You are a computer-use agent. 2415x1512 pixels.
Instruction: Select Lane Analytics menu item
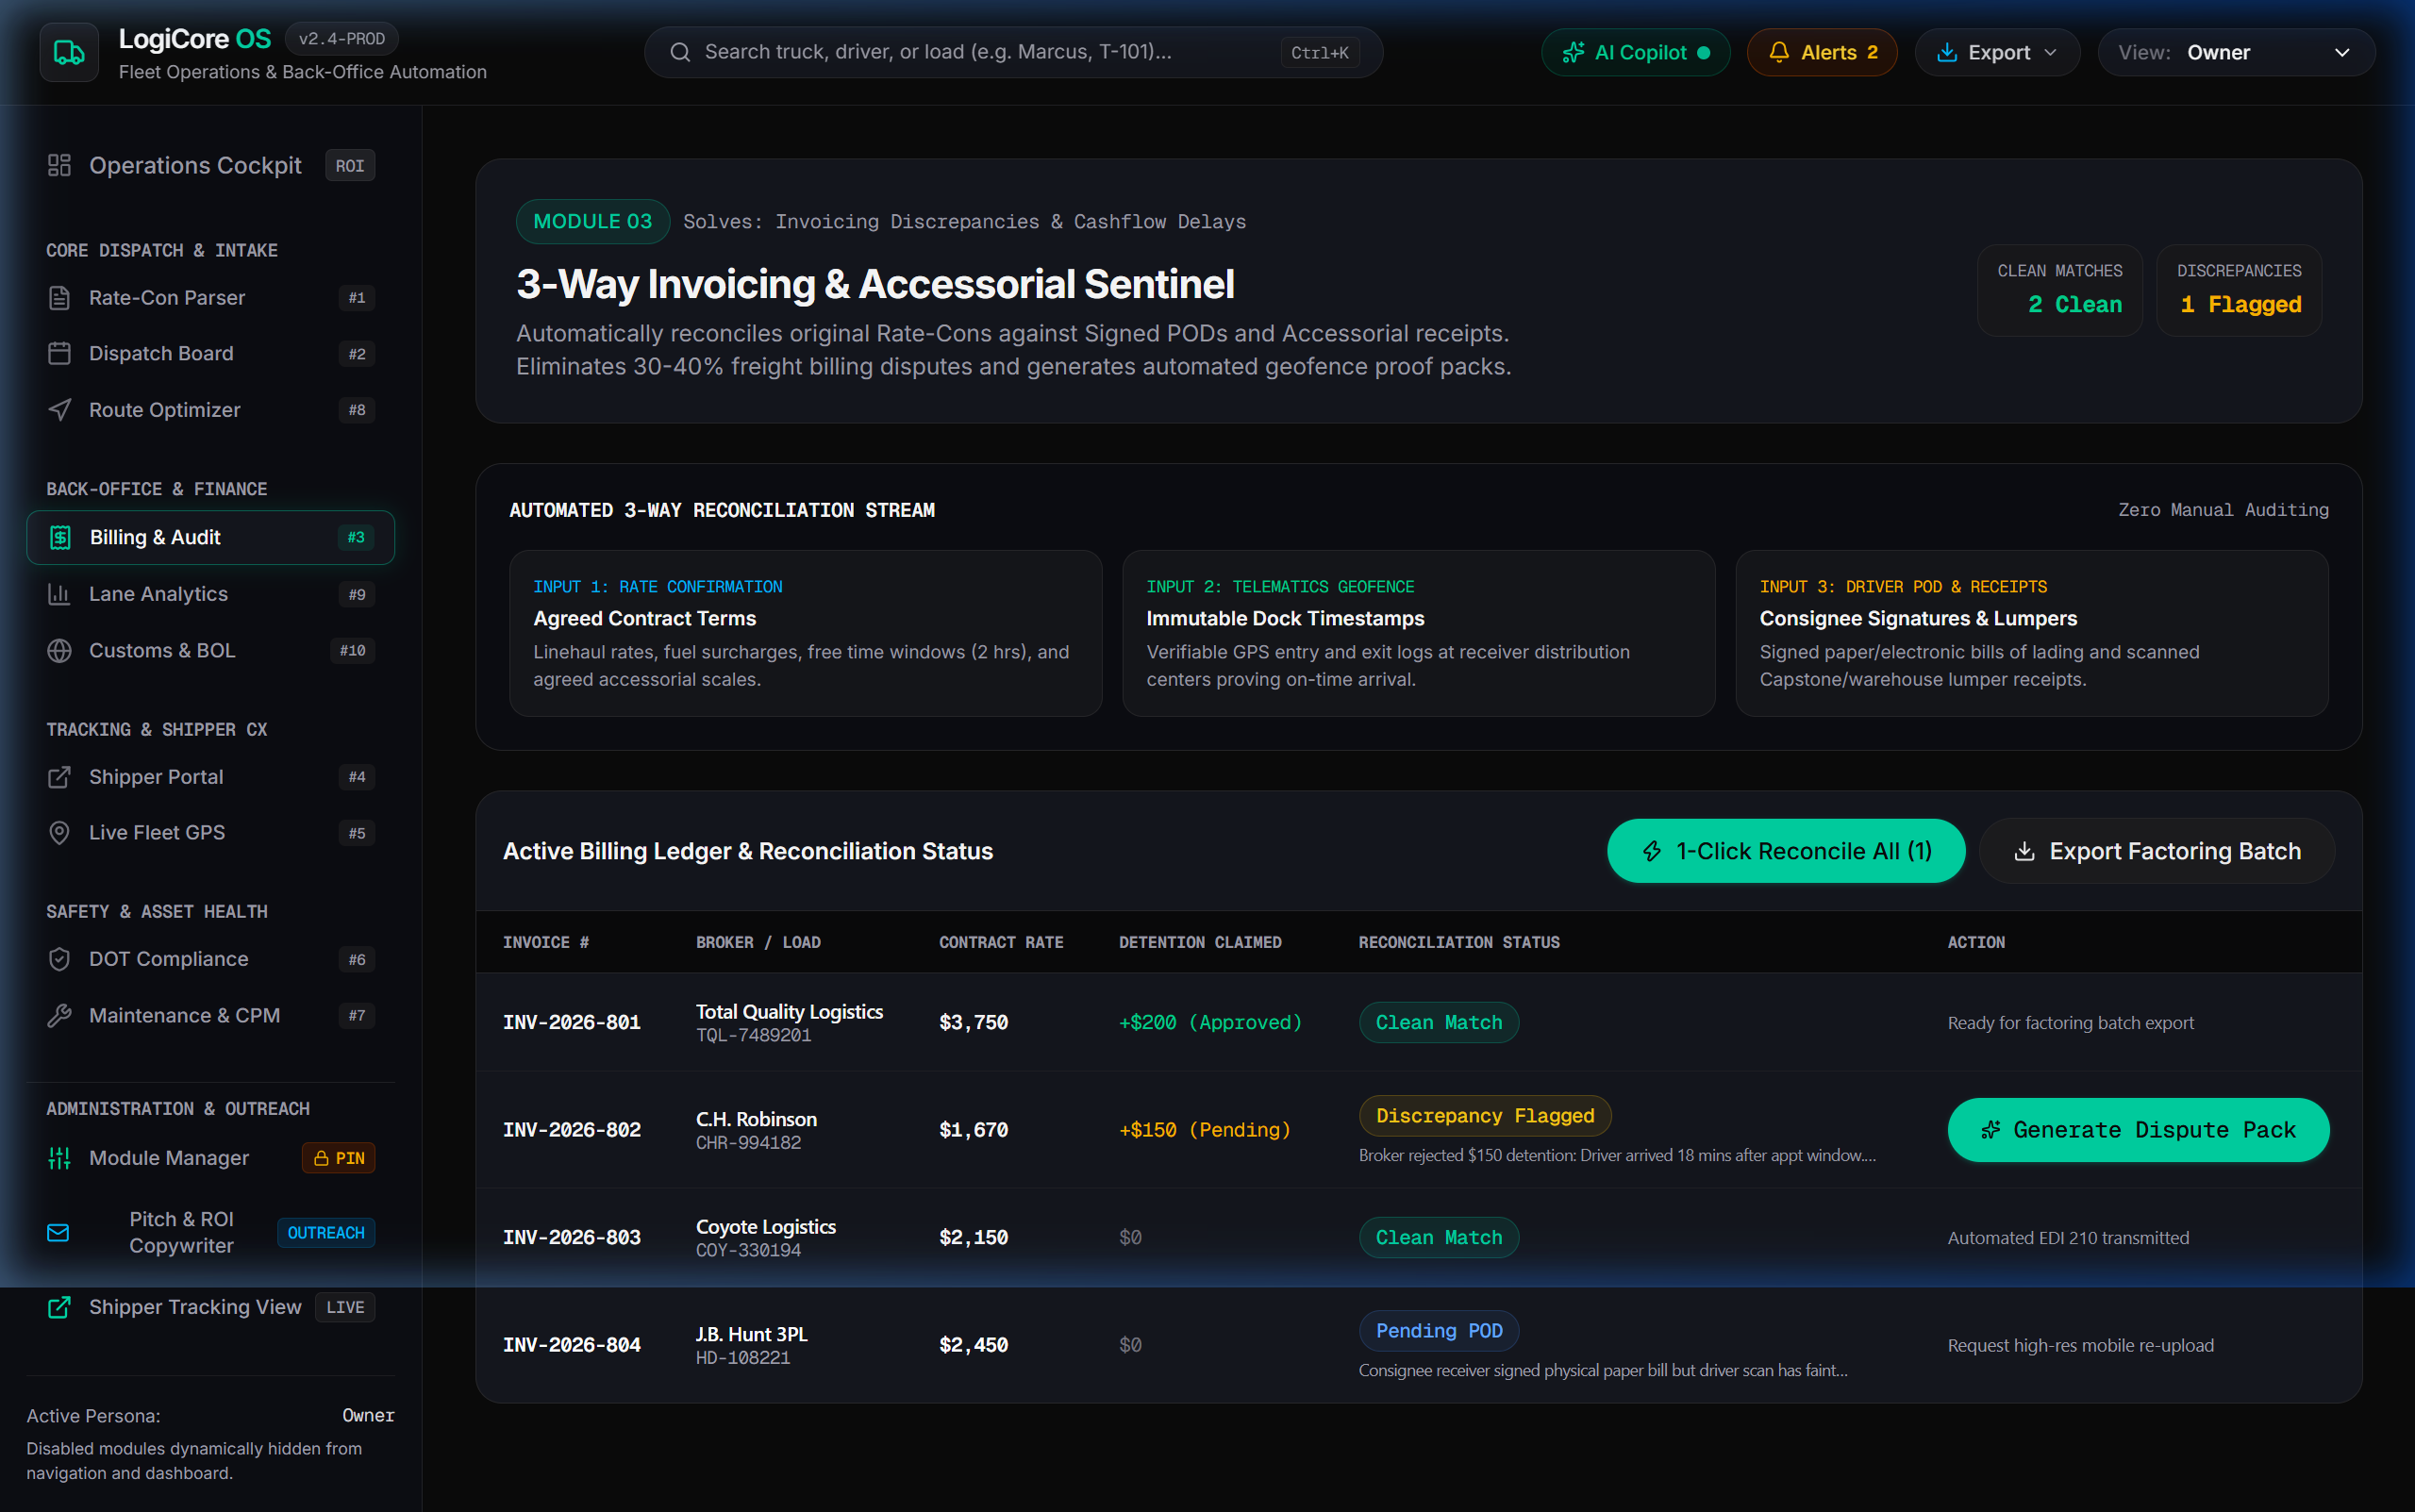click(210, 594)
